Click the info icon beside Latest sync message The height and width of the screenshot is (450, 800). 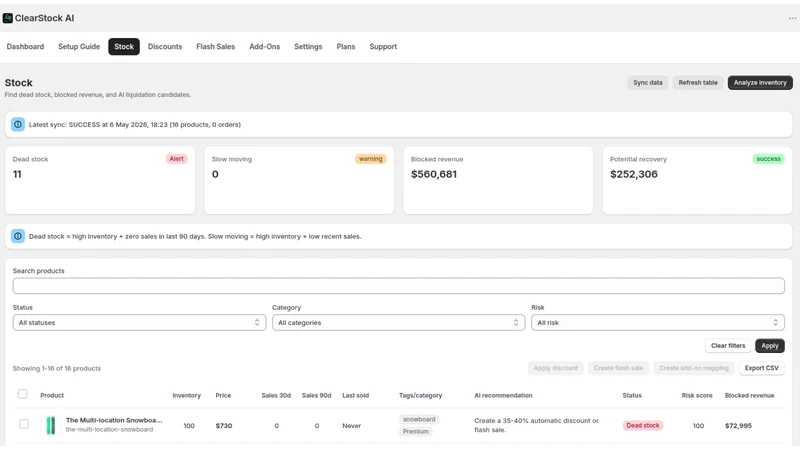pos(18,124)
